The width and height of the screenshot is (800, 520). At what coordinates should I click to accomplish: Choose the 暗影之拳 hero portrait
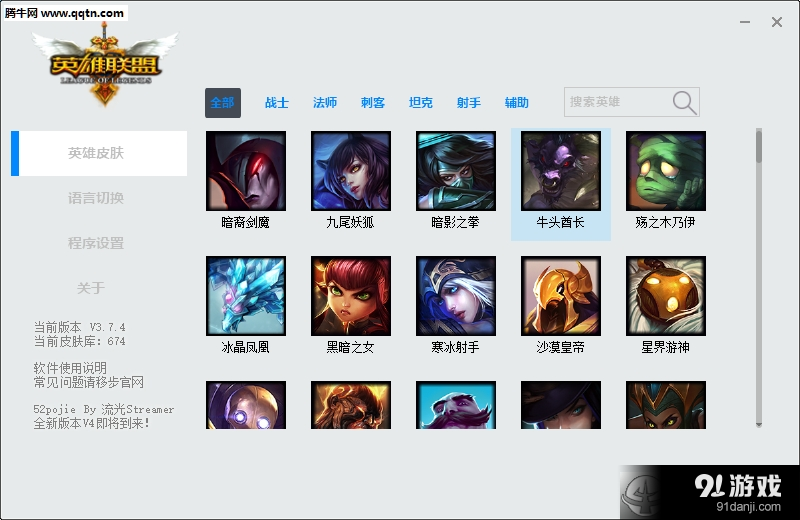[456, 171]
